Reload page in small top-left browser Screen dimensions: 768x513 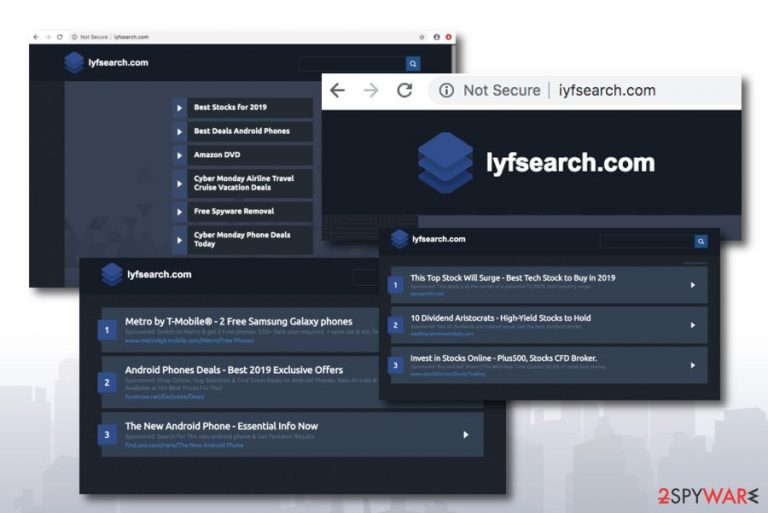point(60,37)
